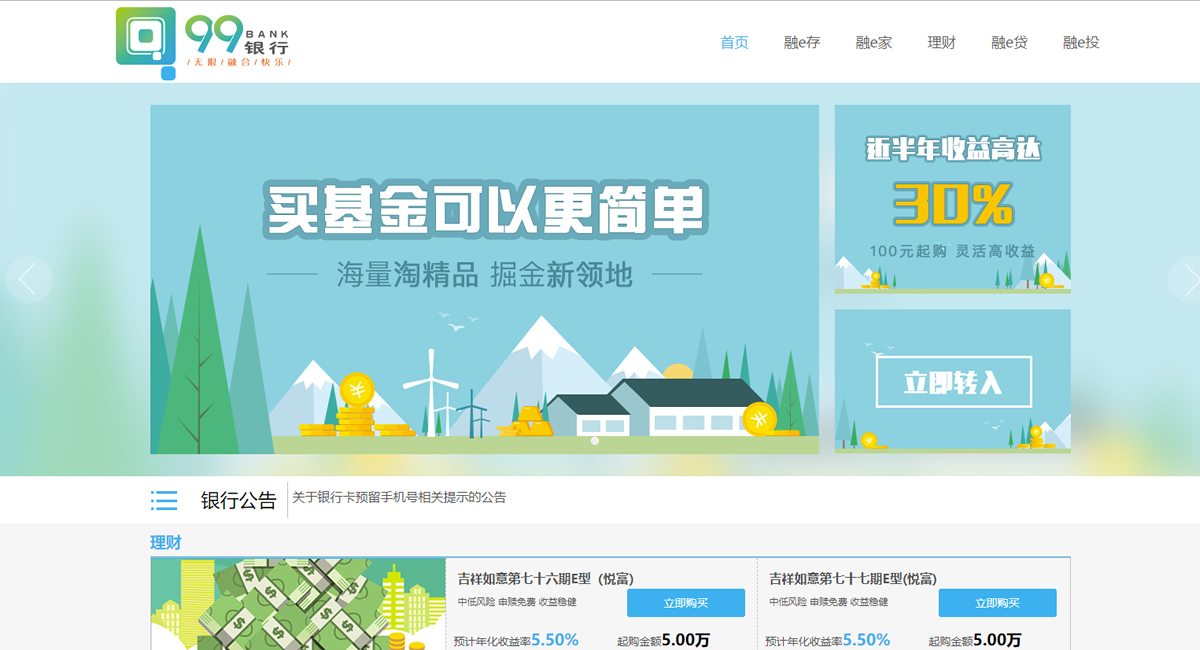Advance to the next carousel banner
The height and width of the screenshot is (650, 1200).
[1184, 280]
